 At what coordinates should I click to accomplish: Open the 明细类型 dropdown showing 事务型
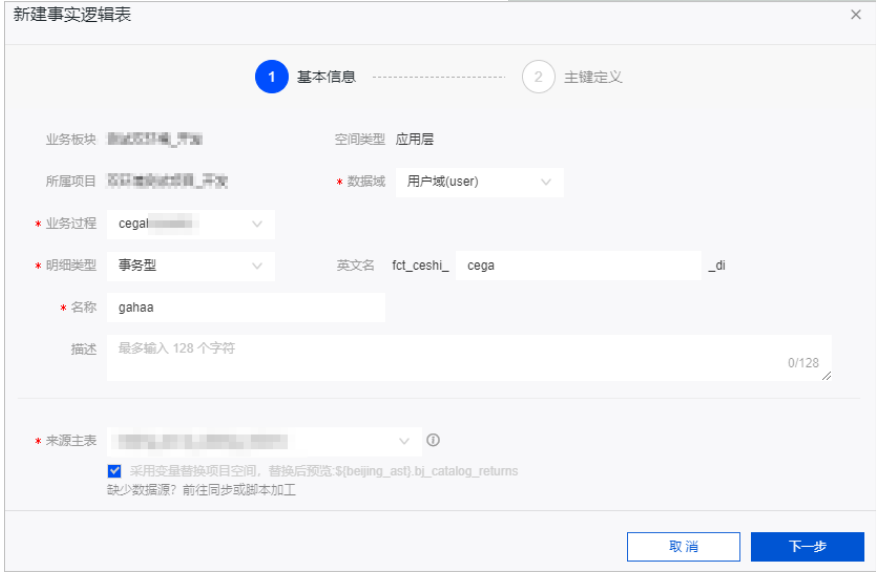pos(191,266)
